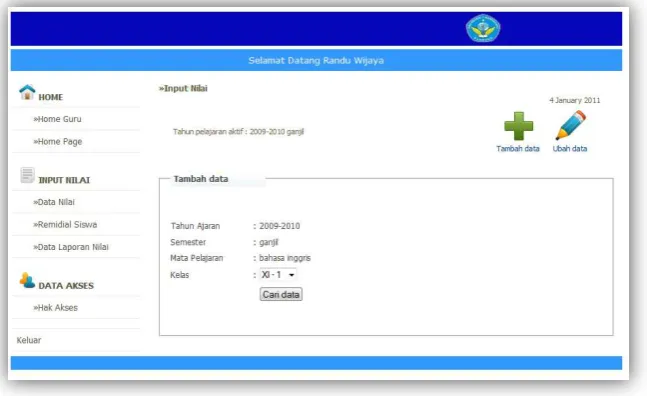647x396 pixels.
Task: Click the Semester value ganjil
Action: click(269, 242)
